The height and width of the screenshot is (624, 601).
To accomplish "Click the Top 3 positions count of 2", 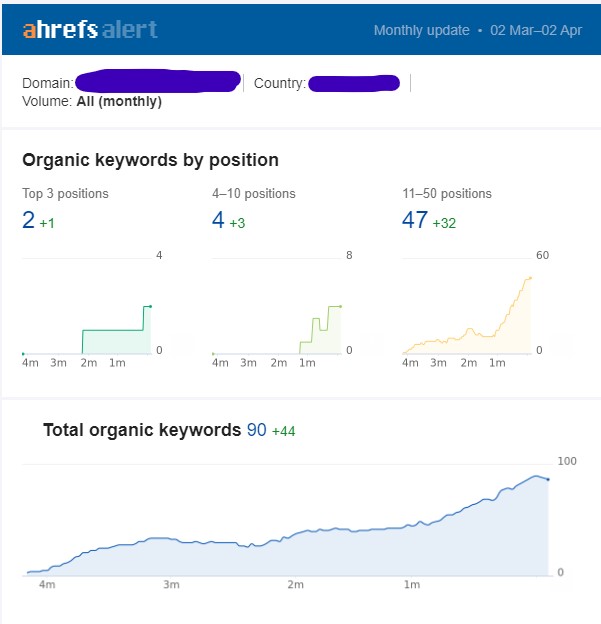I will (28, 221).
